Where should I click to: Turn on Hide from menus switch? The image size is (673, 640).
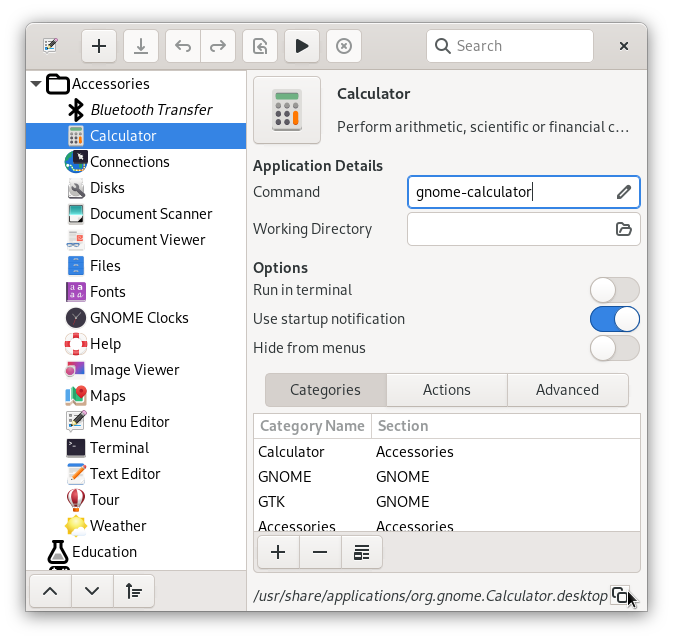614,348
